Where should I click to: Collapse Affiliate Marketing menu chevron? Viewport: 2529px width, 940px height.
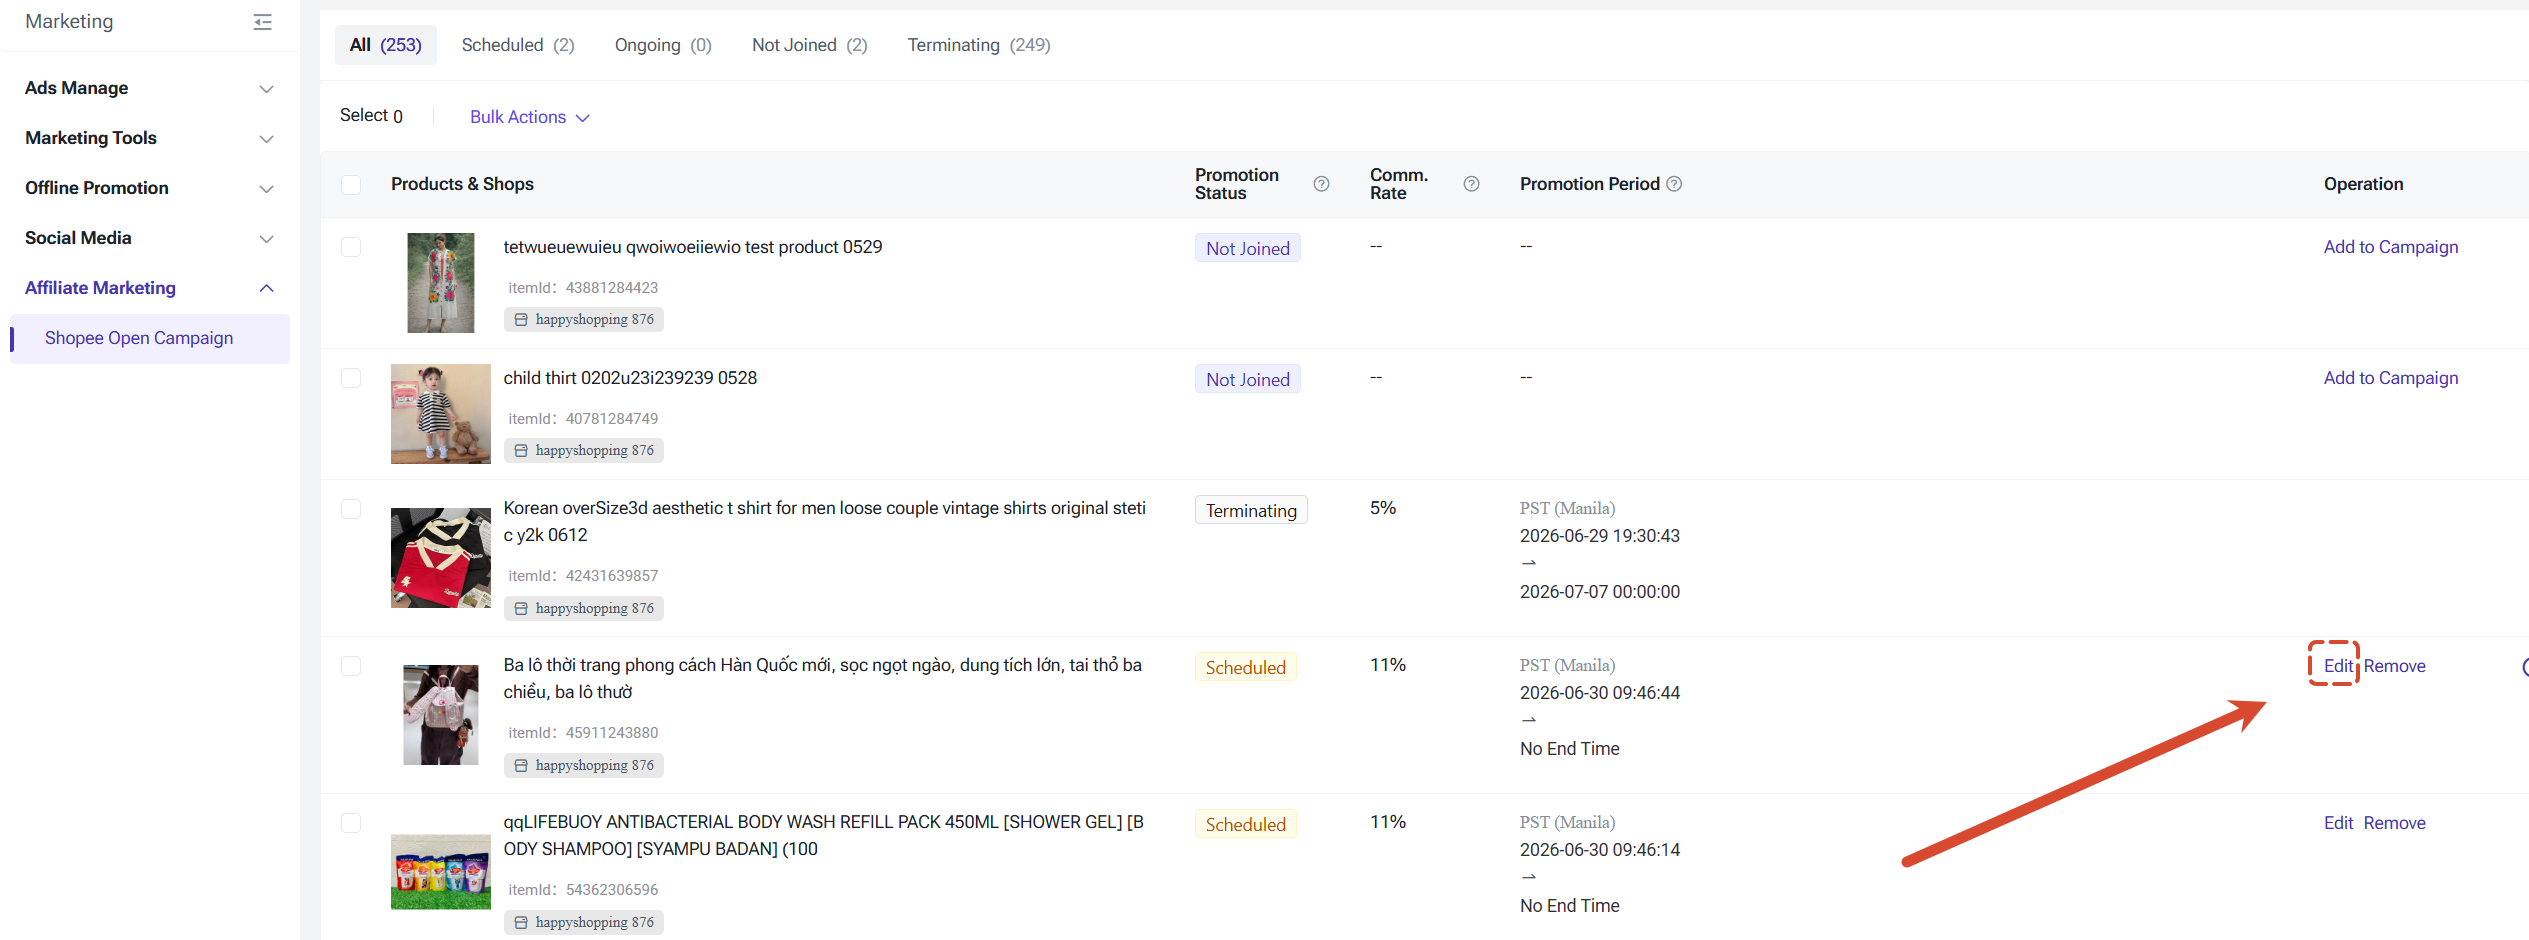pyautogui.click(x=267, y=288)
